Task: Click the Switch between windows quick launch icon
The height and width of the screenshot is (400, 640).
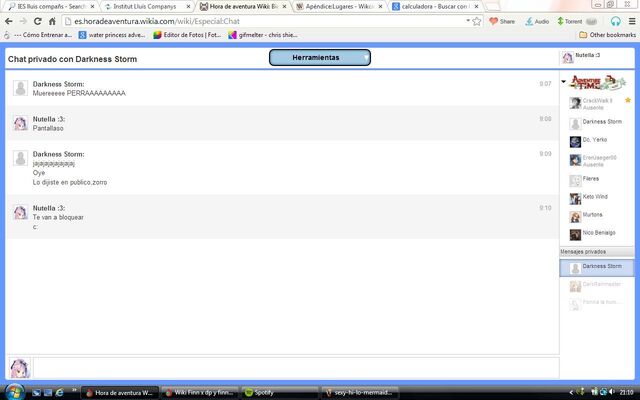Action: (x=48, y=392)
